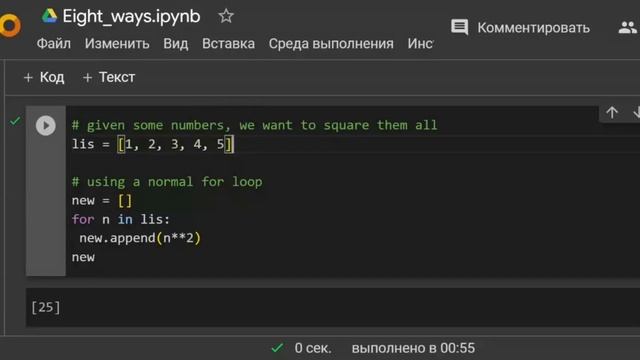Viewport: 640px width, 360px height.
Task: Star the Eight_ways.ipynb notebook
Action: click(226, 16)
